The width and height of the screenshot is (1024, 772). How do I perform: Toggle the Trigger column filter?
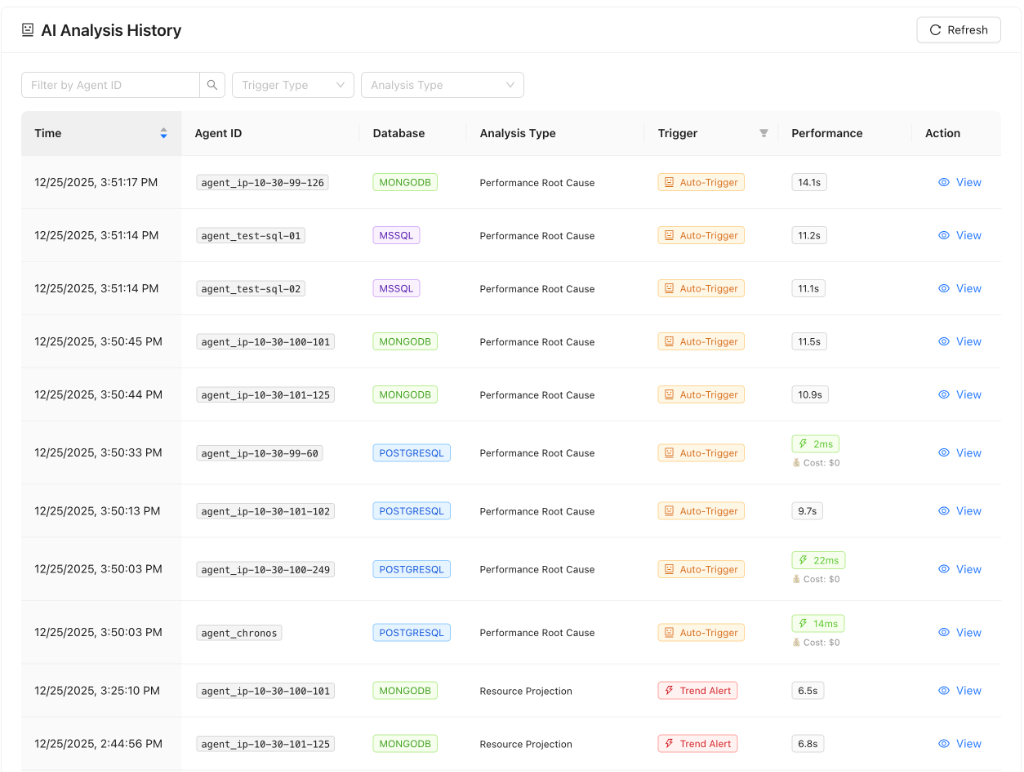(x=763, y=132)
